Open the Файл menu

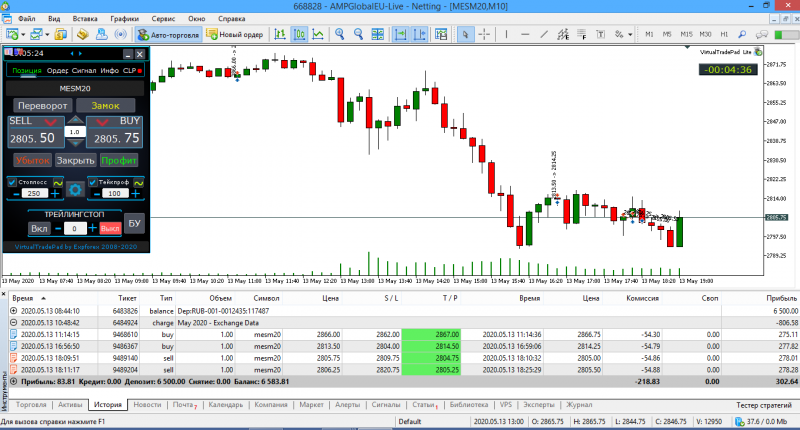(27, 18)
